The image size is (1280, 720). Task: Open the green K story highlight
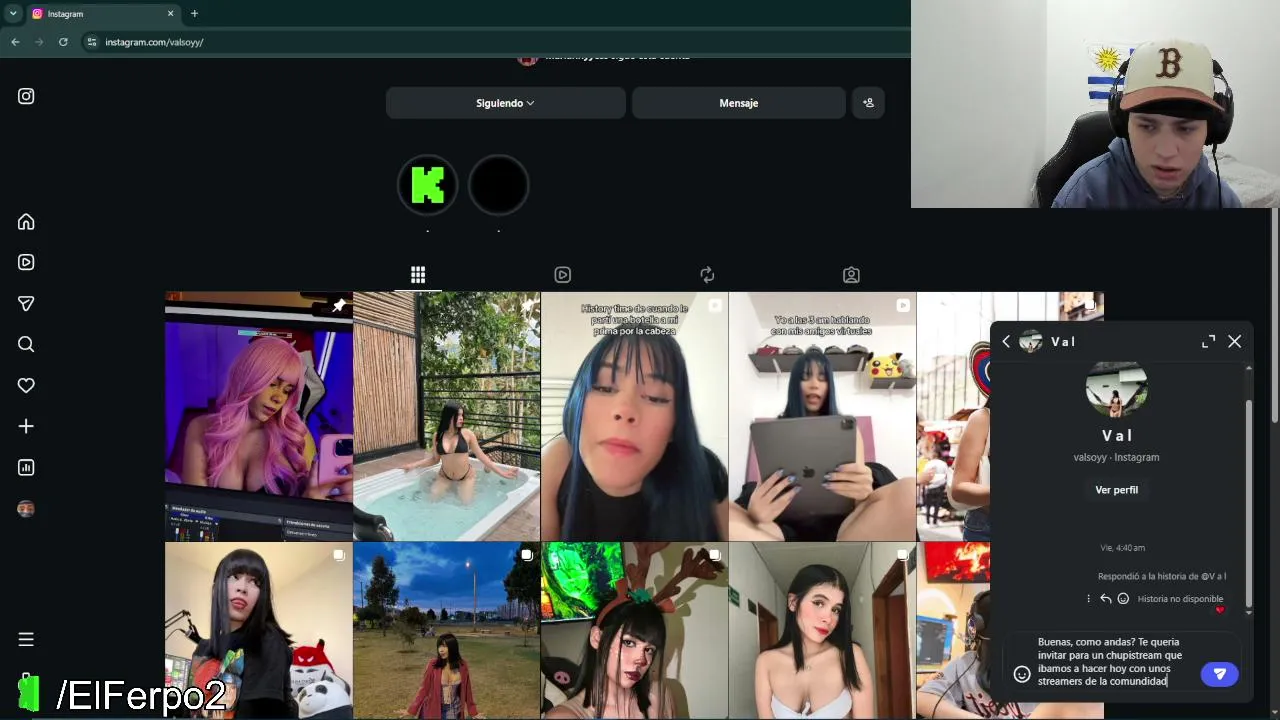click(428, 185)
